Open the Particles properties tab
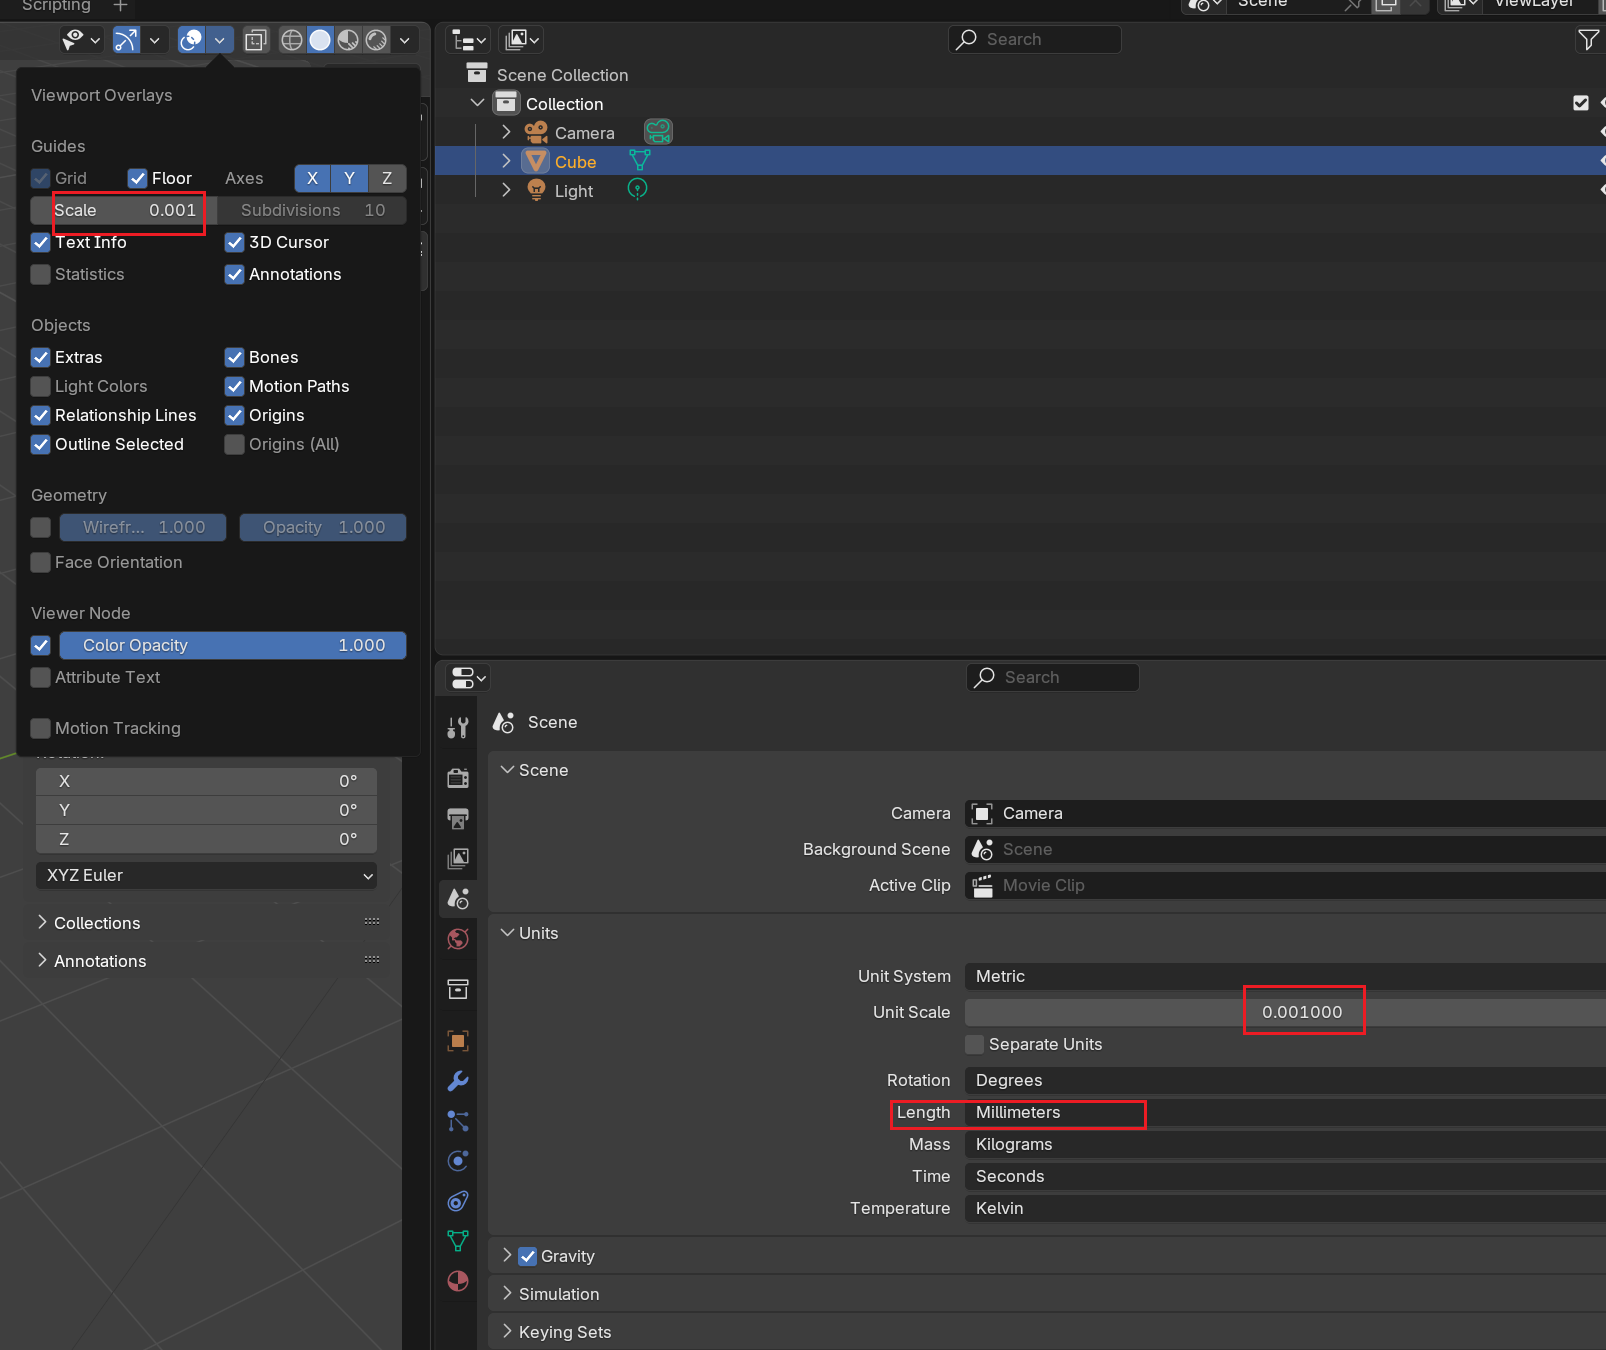Screen dimensions: 1606x1350 458,1121
